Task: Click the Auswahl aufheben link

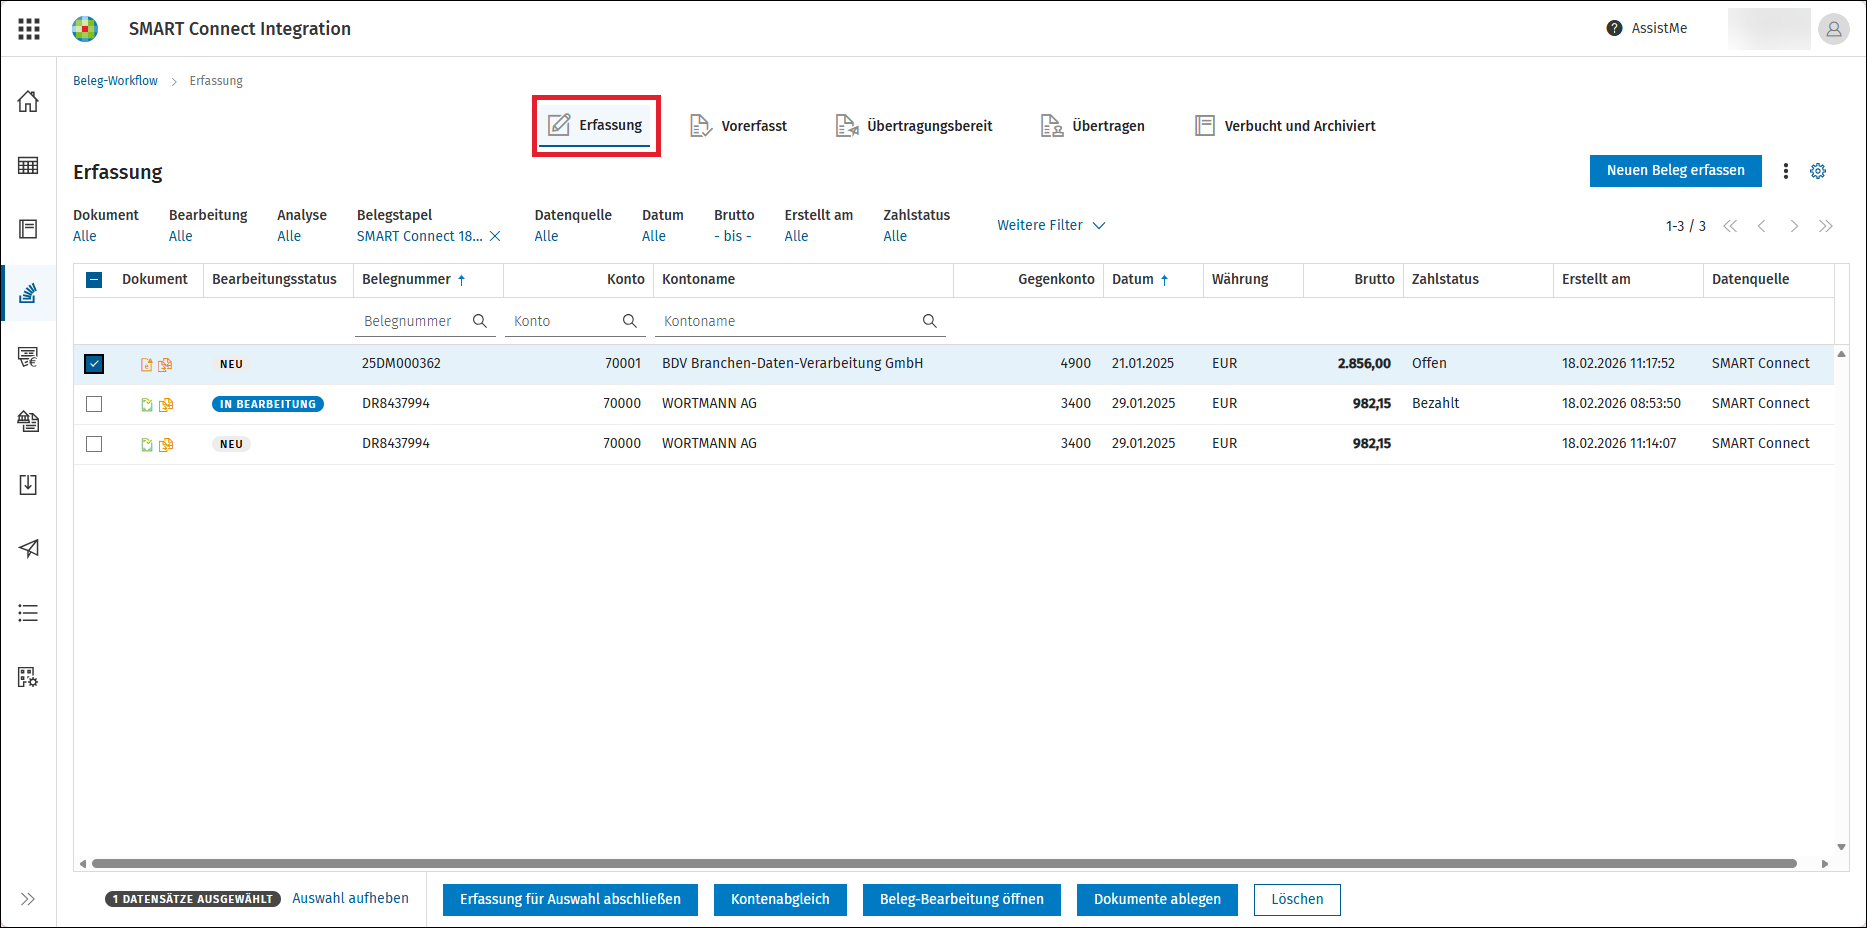Action: (350, 899)
